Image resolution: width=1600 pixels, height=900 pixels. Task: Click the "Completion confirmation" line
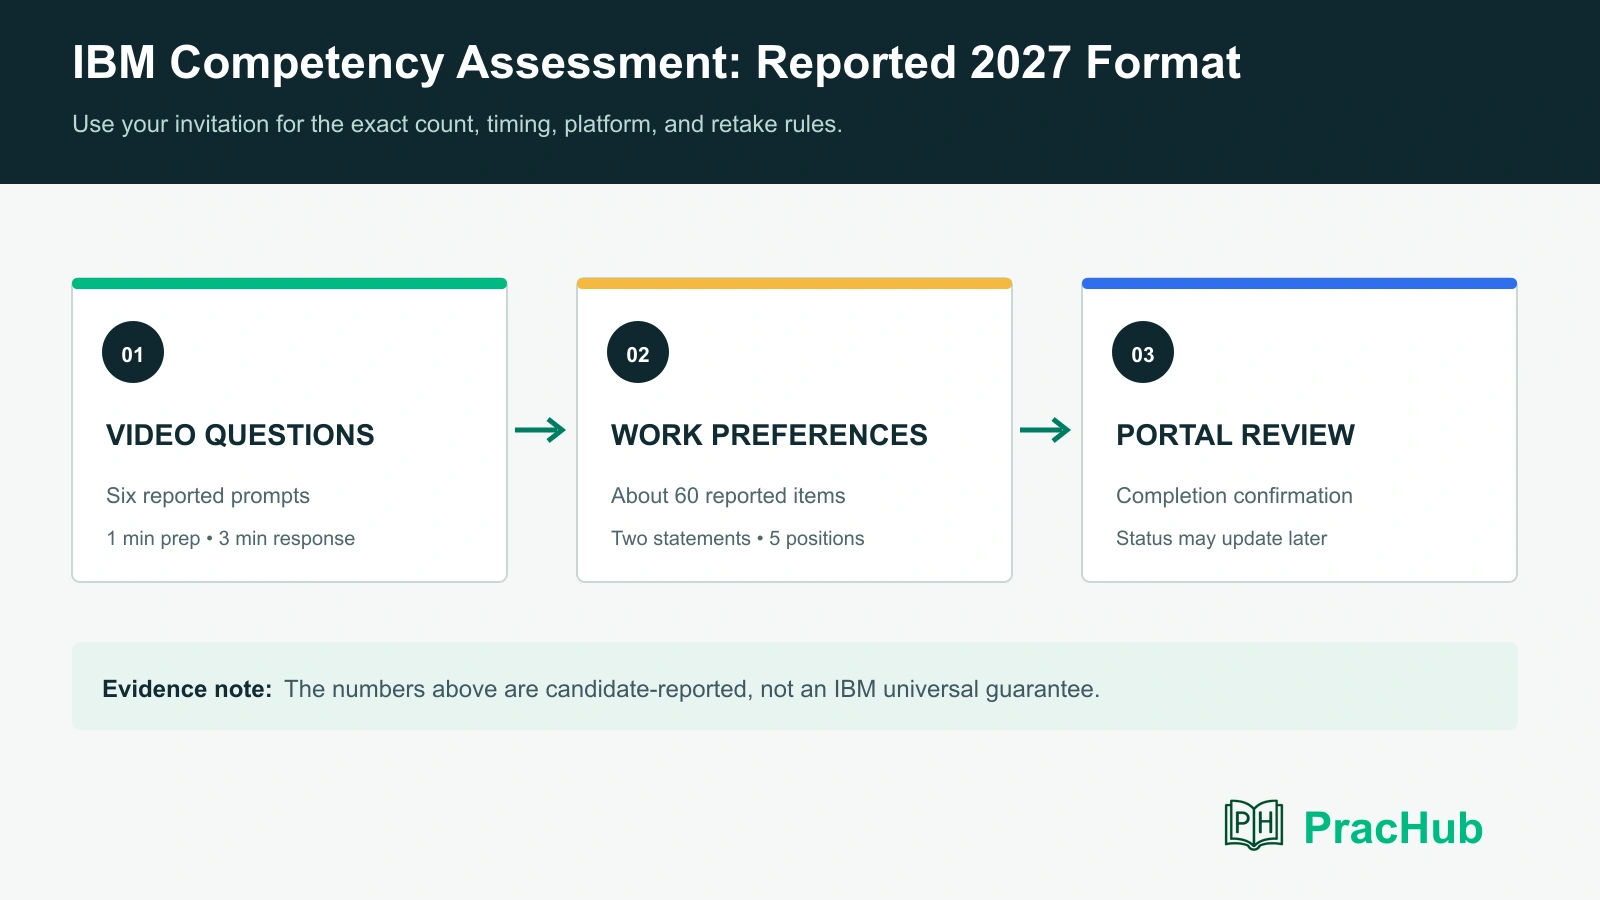click(1234, 496)
